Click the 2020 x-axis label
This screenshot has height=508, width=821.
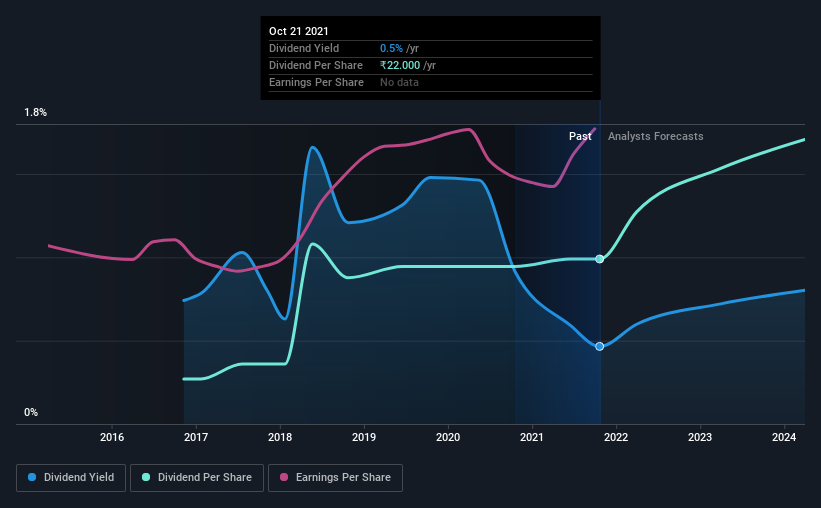point(448,437)
